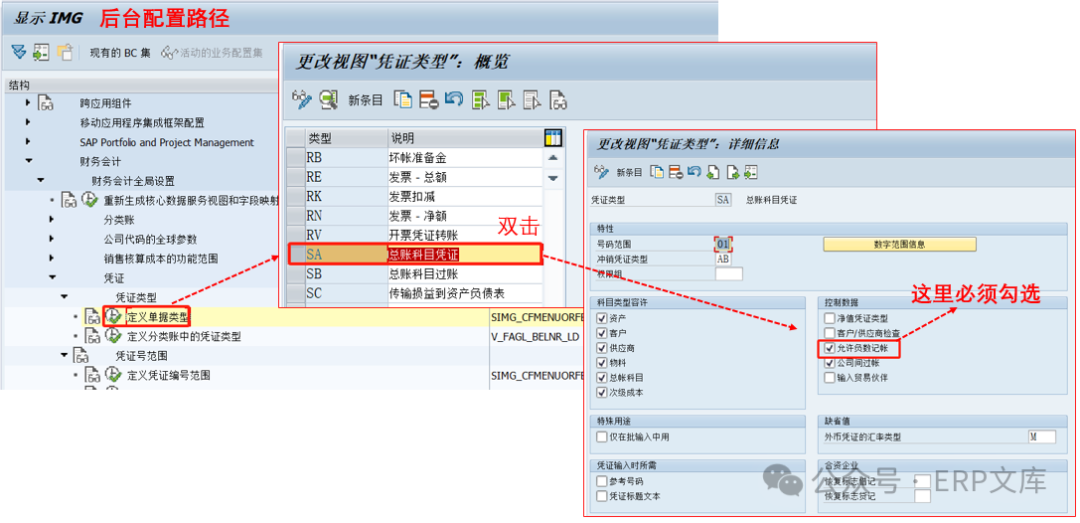Click the delete row icon in overview toolbar
The height and width of the screenshot is (523, 1080).
click(429, 99)
